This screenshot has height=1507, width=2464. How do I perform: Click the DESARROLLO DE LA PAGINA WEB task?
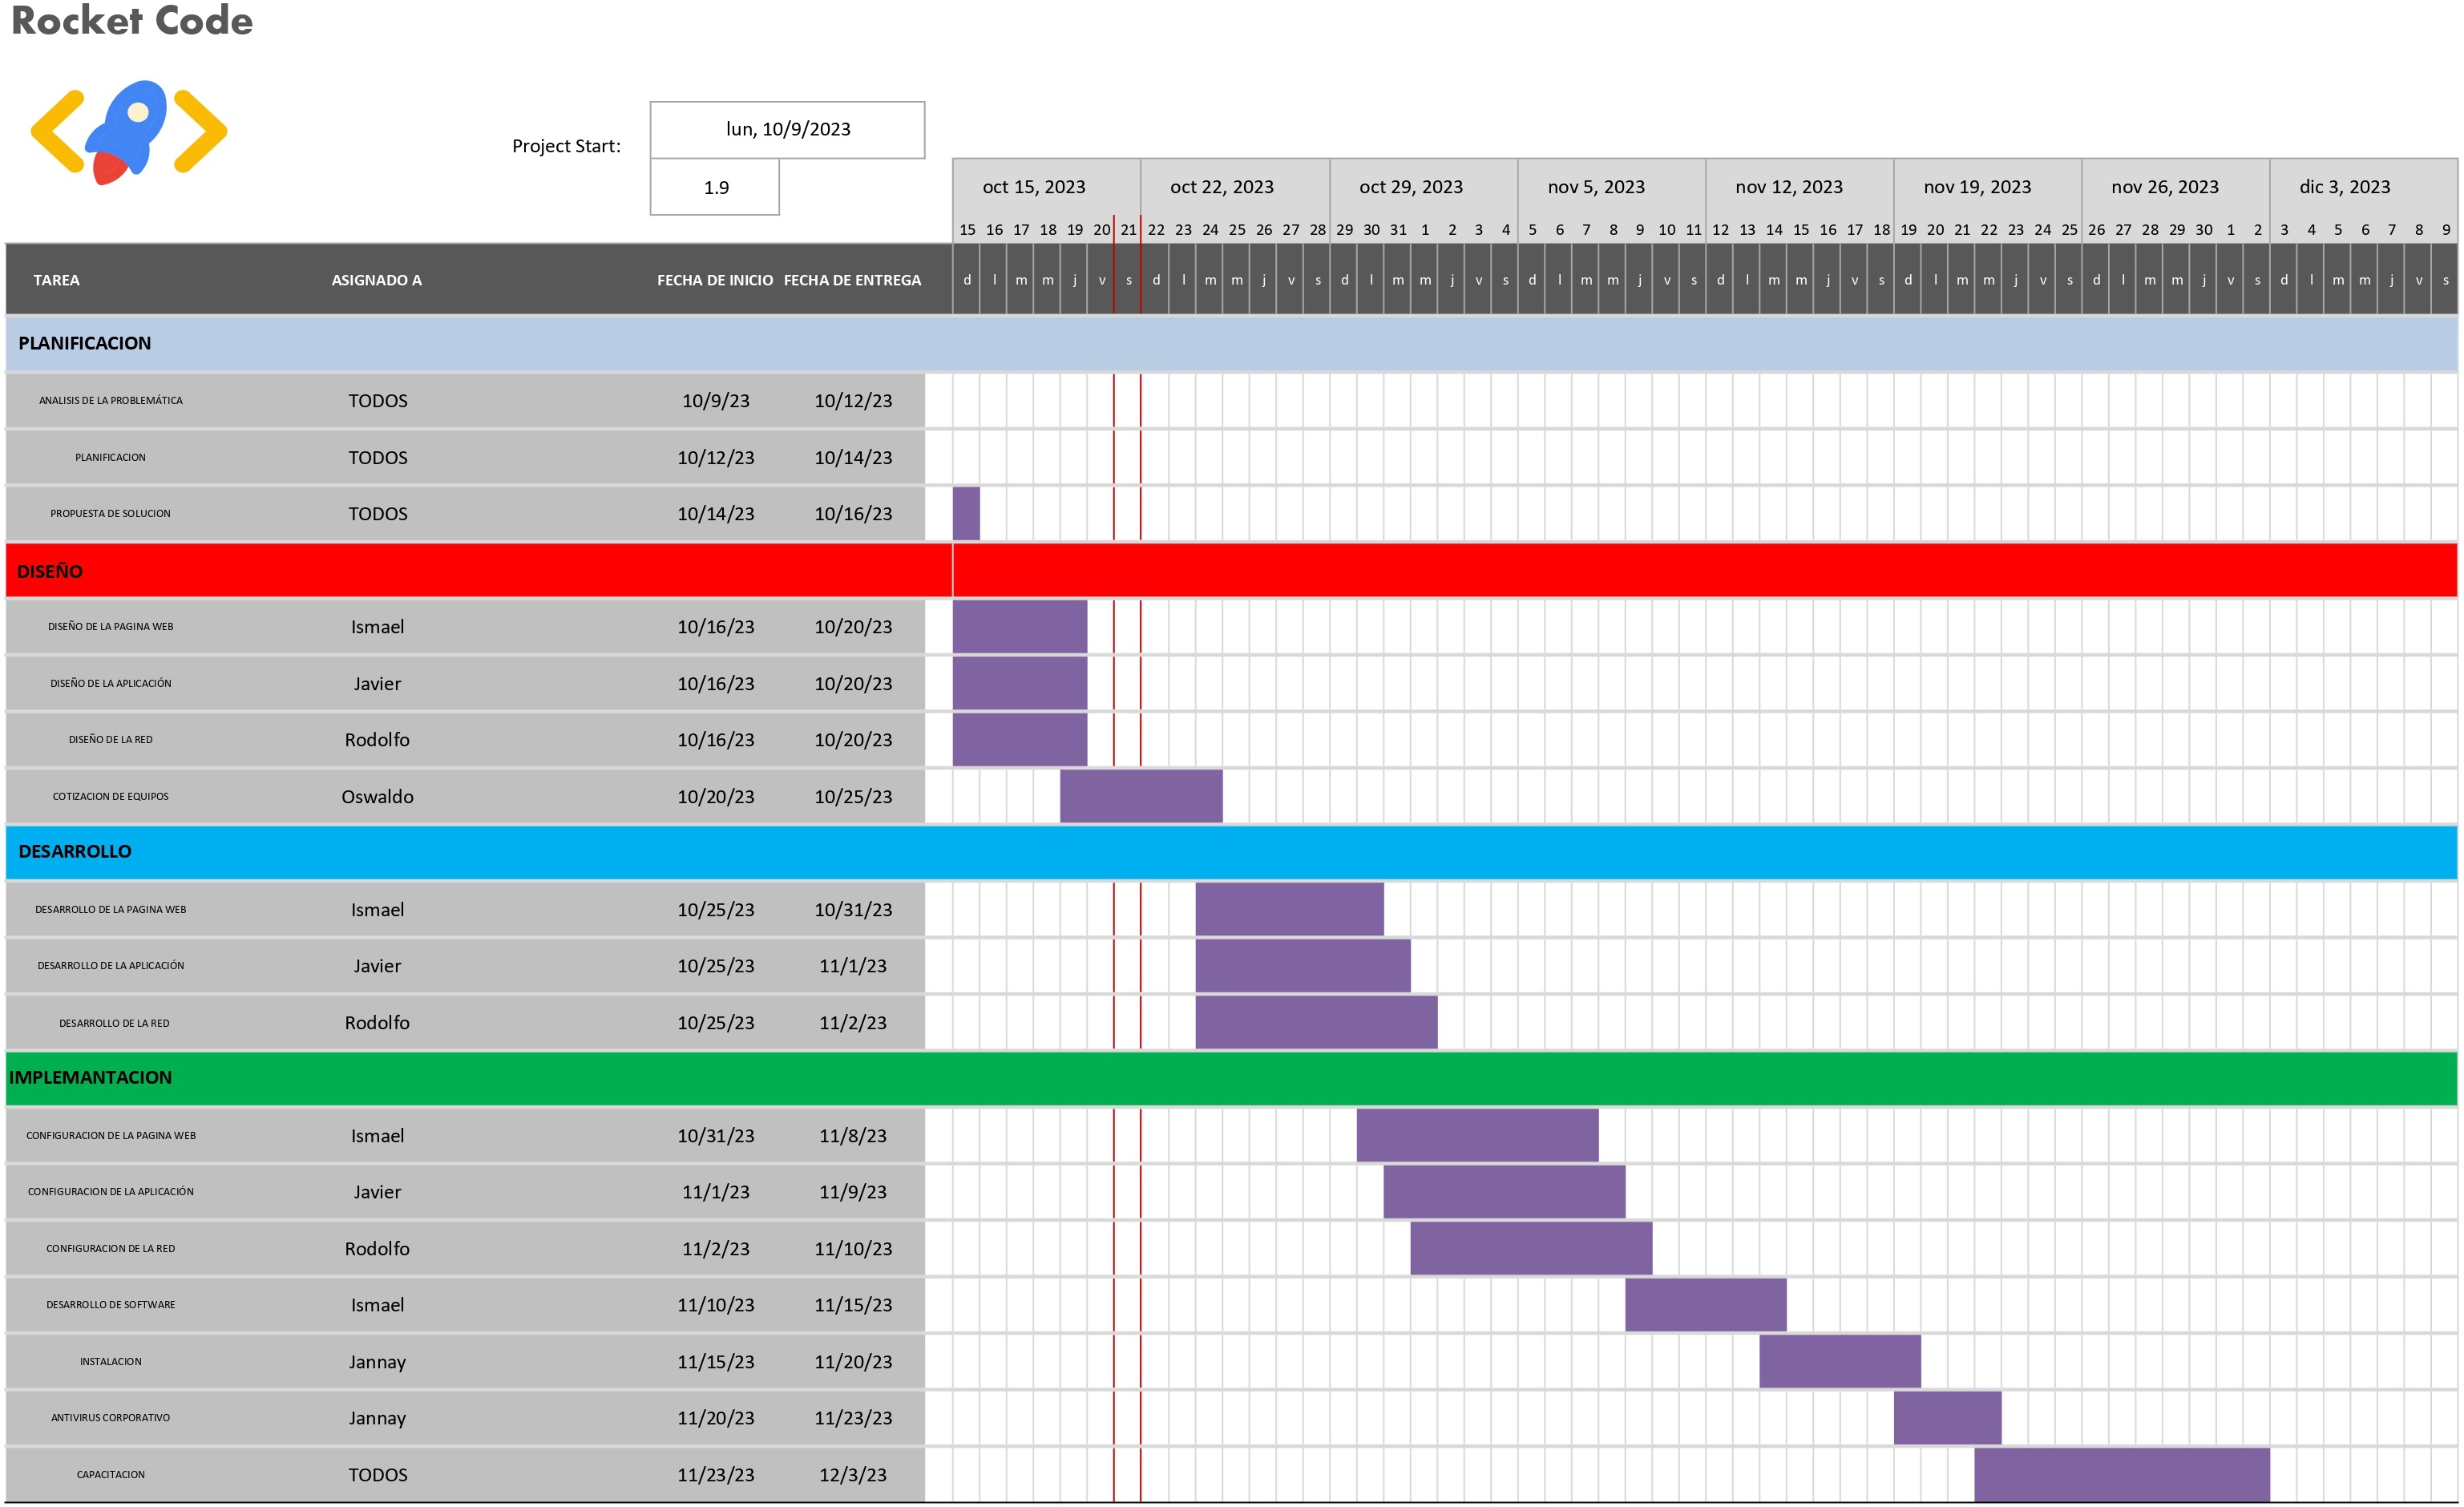111,909
